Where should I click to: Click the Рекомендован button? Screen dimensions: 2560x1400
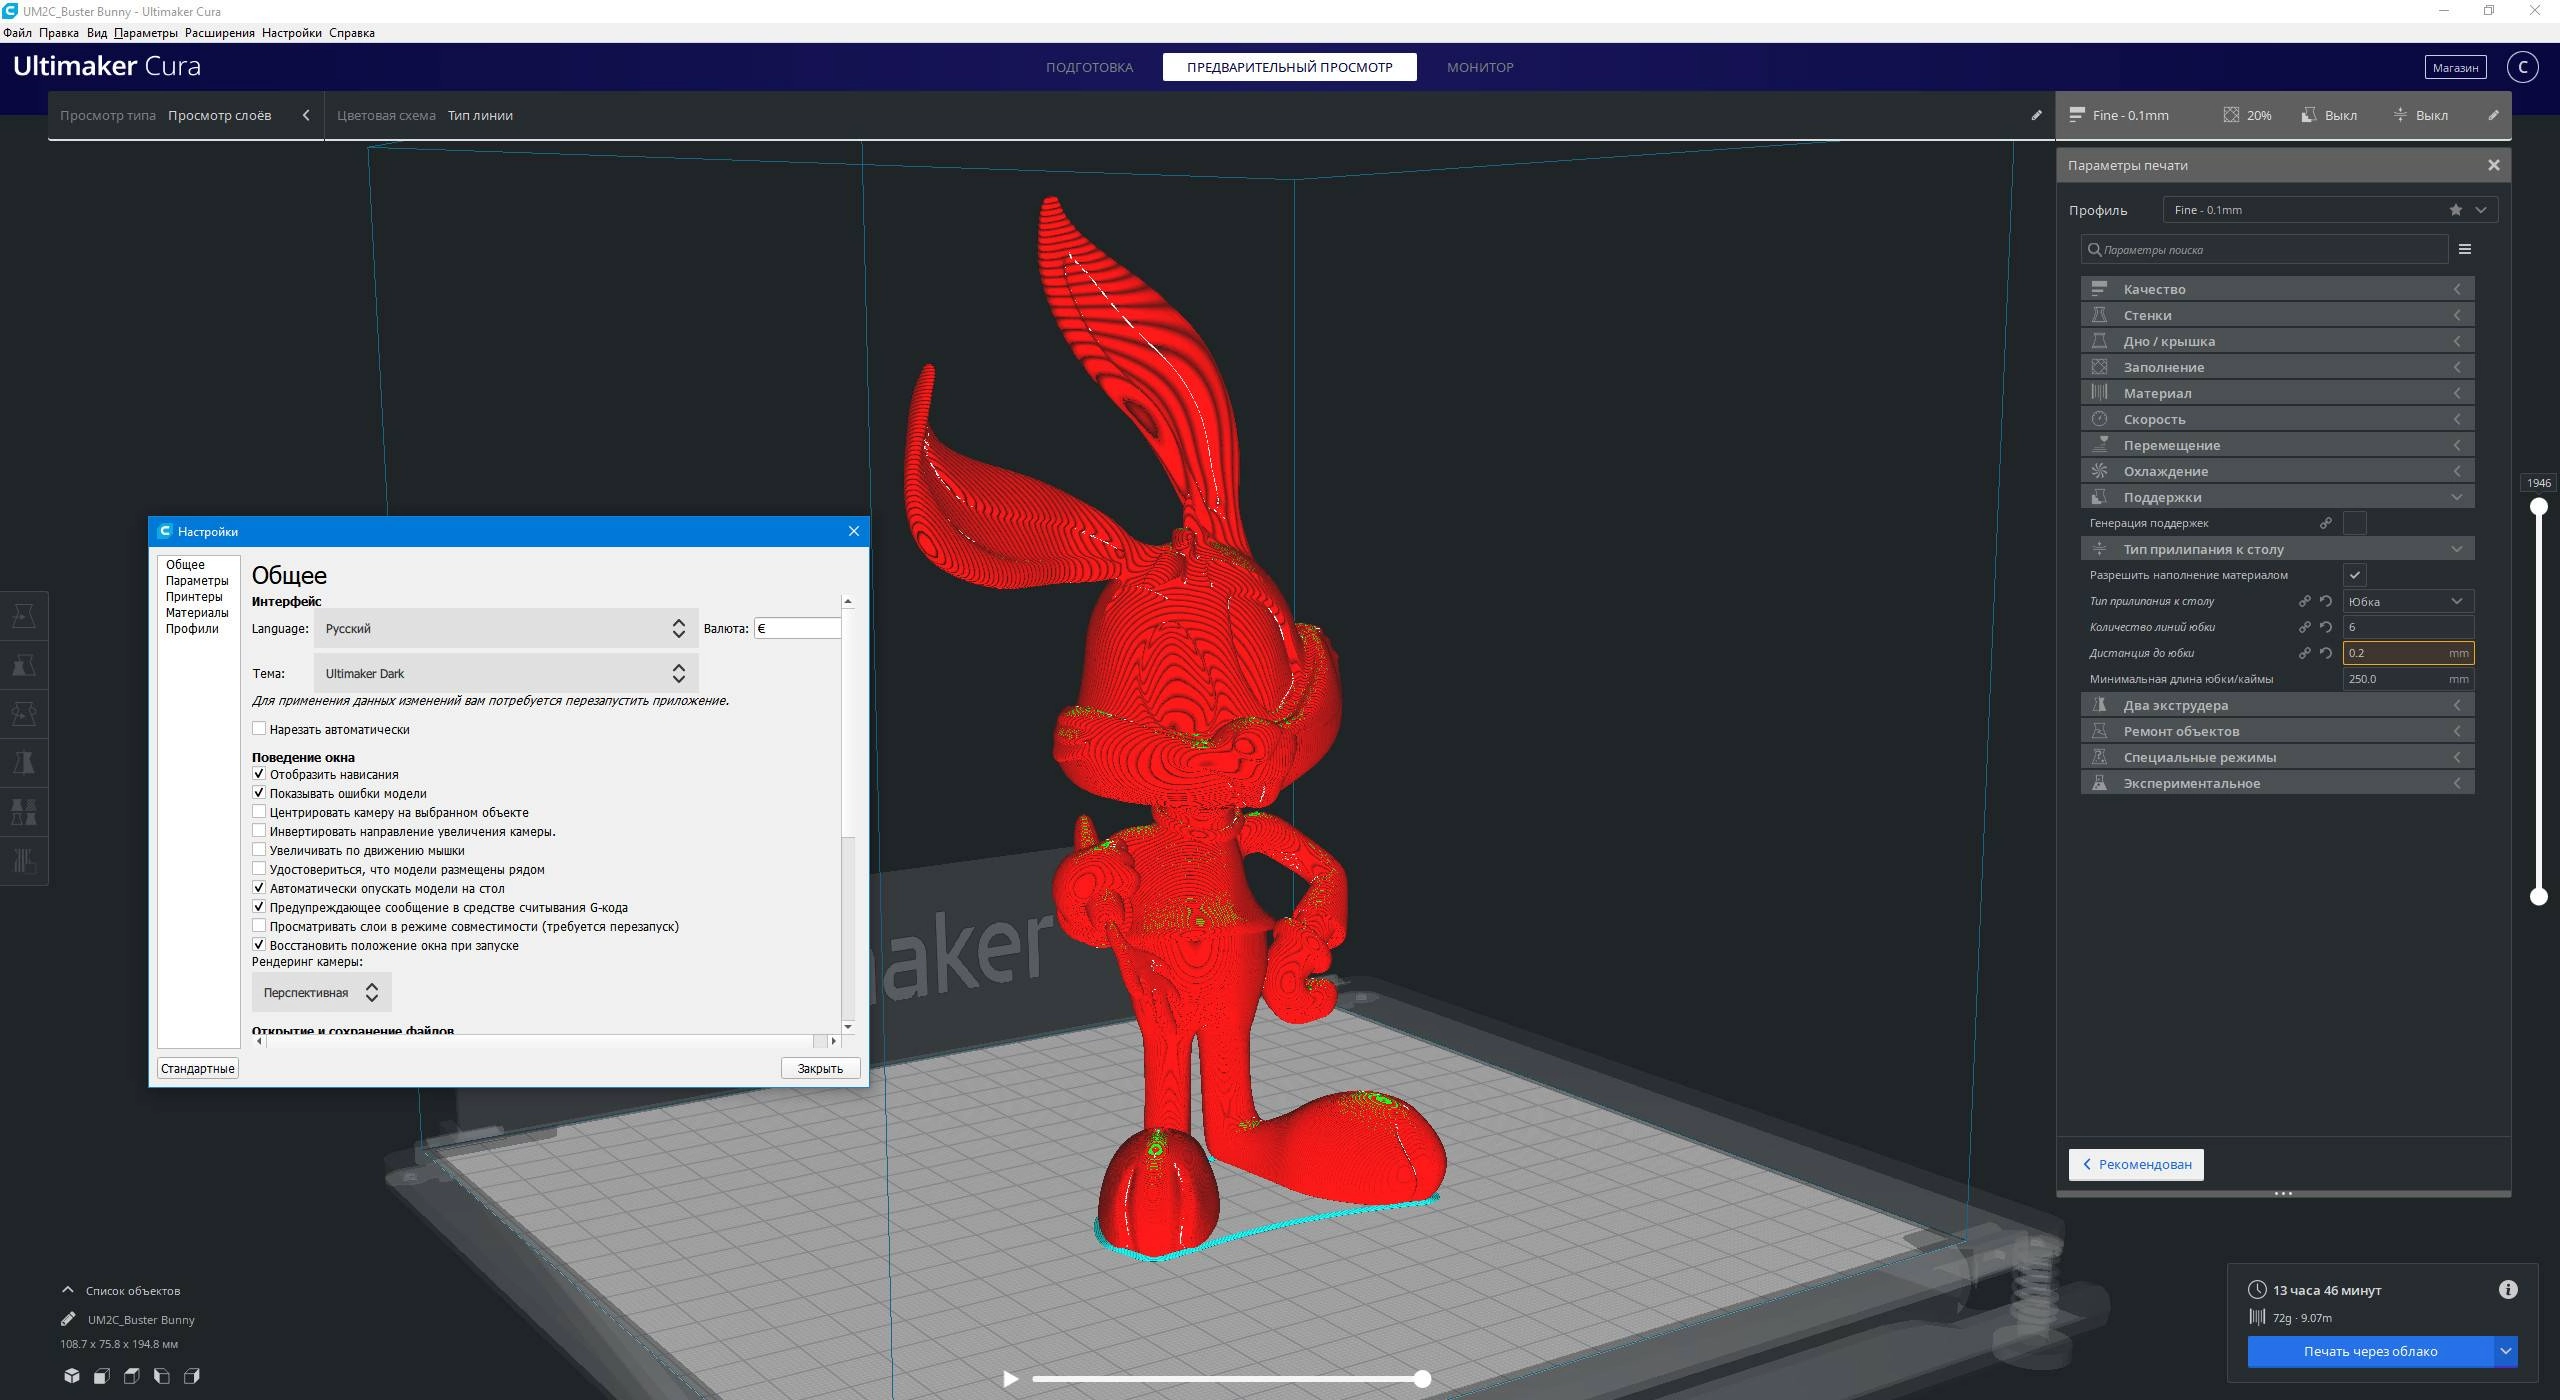point(2136,1164)
